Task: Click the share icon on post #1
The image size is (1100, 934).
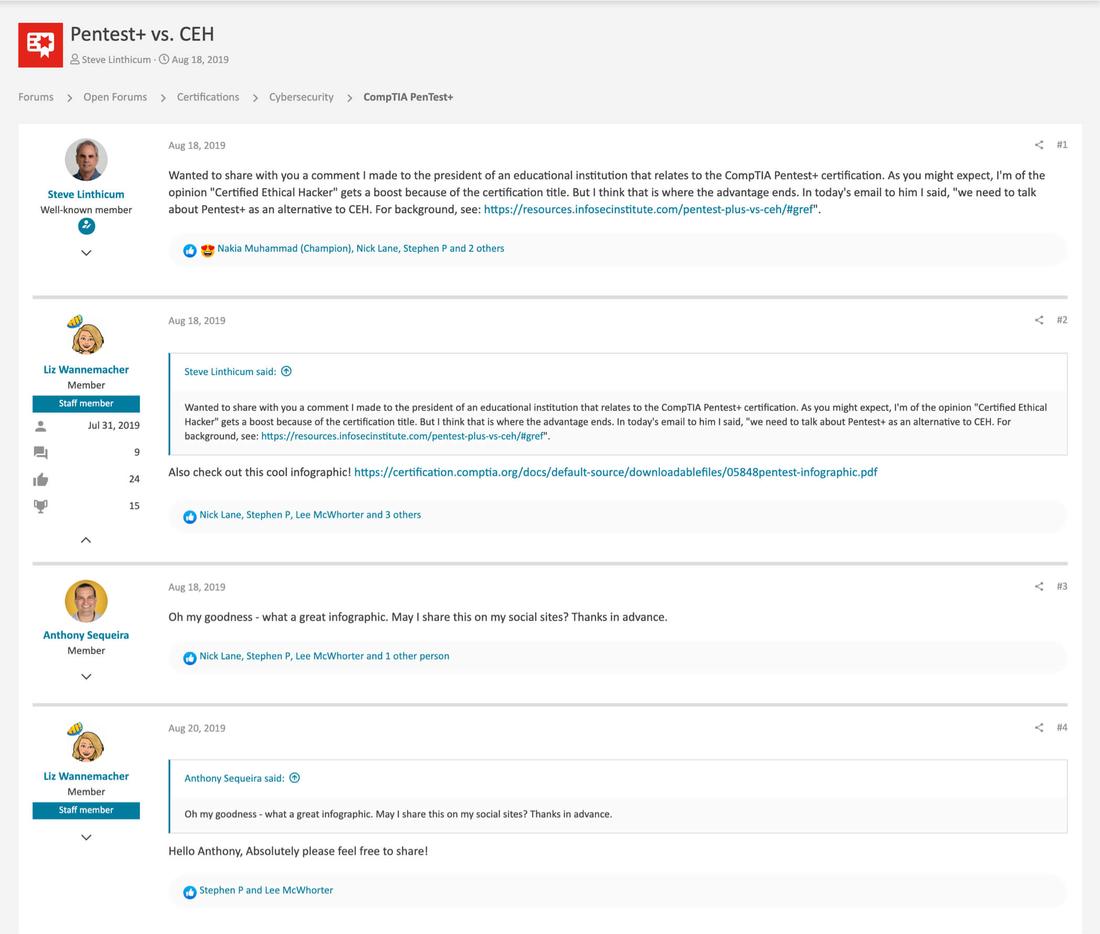Action: pos(1038,144)
